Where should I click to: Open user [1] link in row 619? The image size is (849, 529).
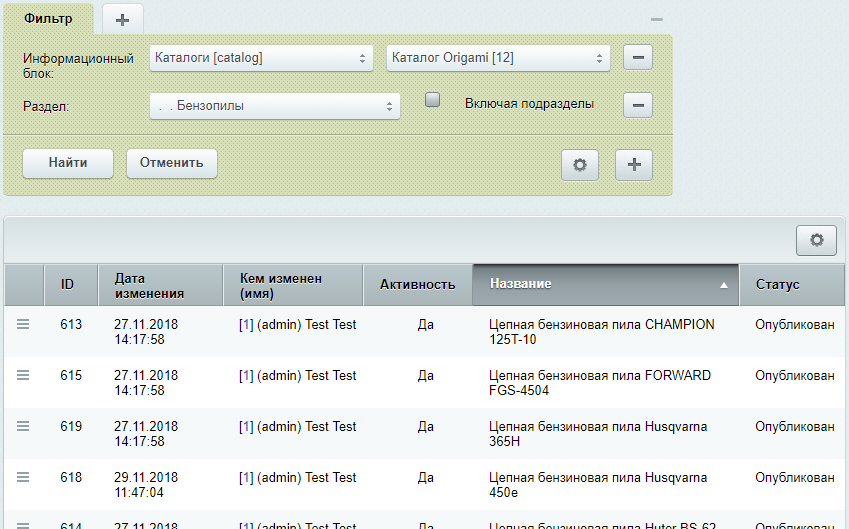(x=246, y=426)
